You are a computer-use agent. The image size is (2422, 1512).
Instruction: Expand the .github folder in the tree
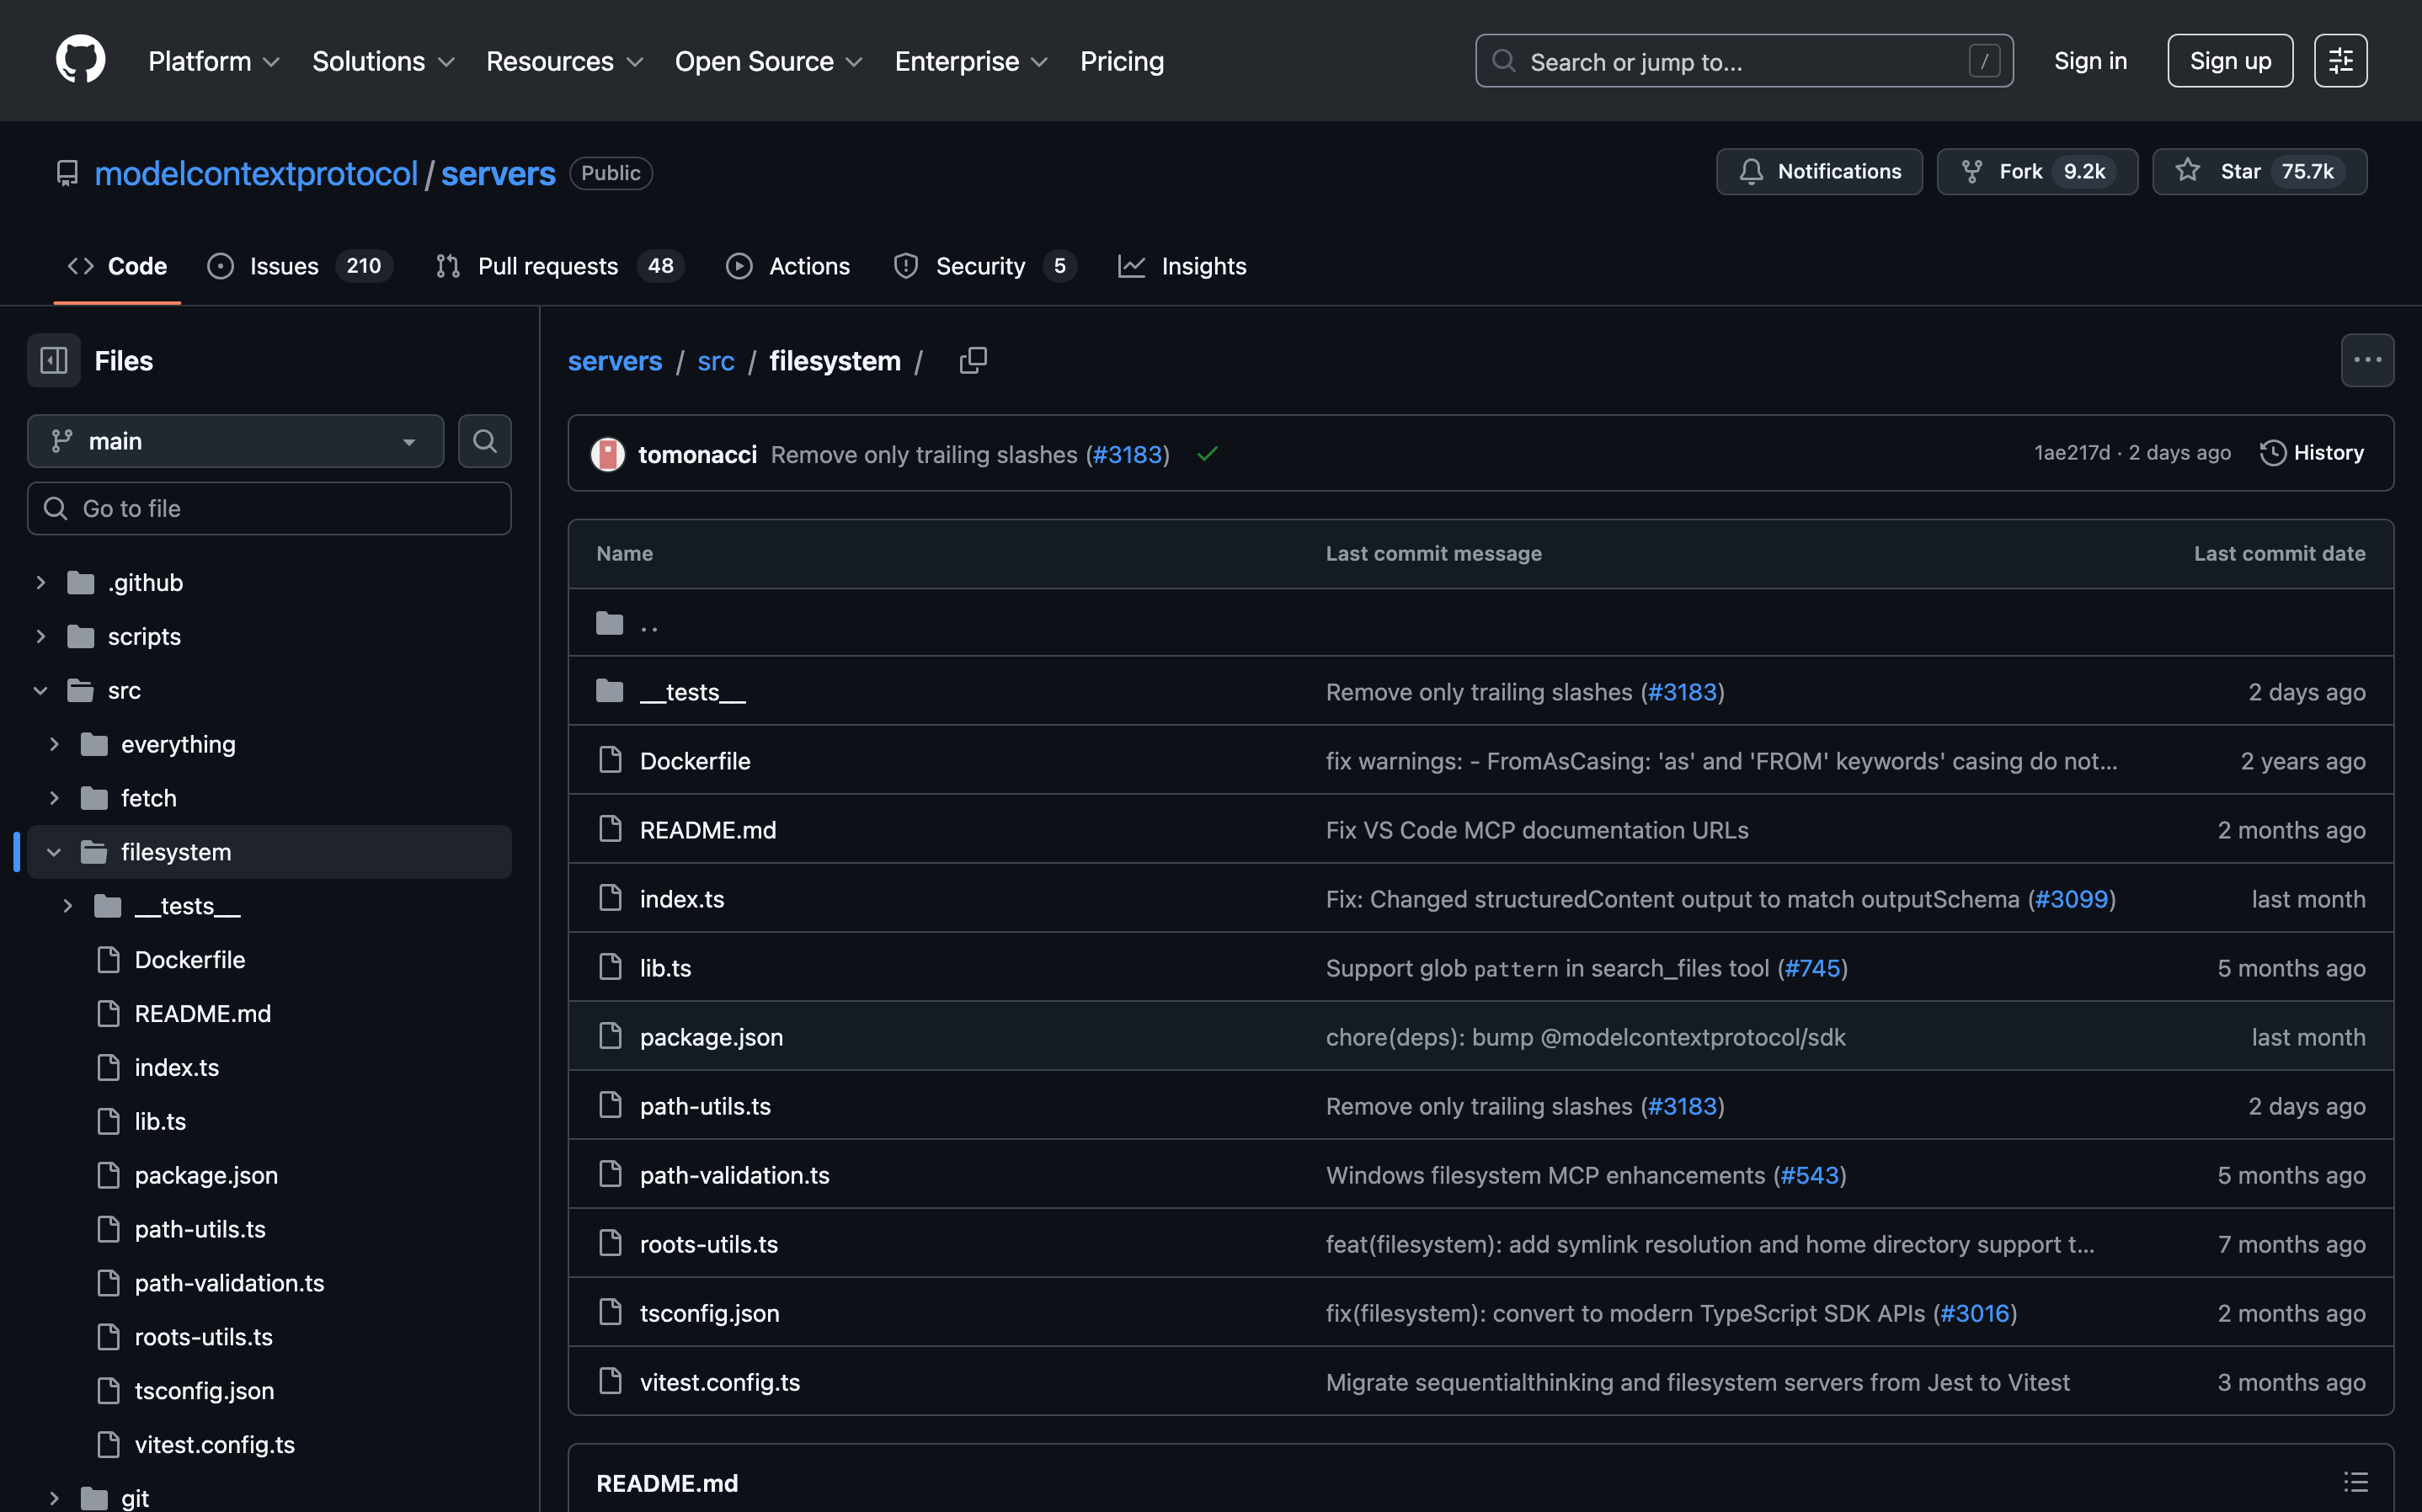pos(41,582)
